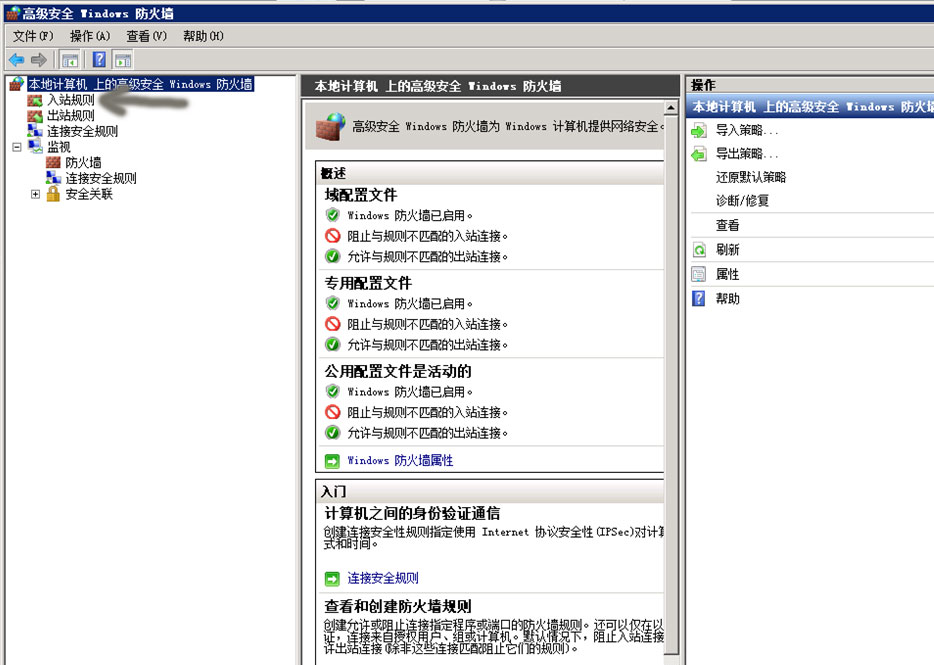Screen dimensions: 934x665
Task: Click the Forward navigation arrow icon
Action: [x=38, y=59]
